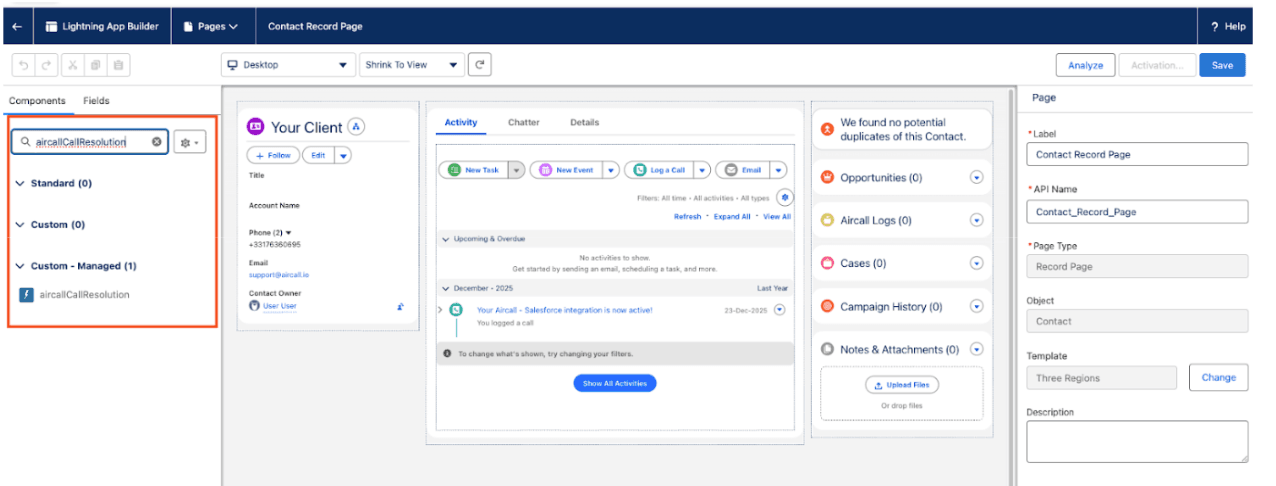
Task: Click the aircallCallResolution lightning icon
Action: click(27, 295)
